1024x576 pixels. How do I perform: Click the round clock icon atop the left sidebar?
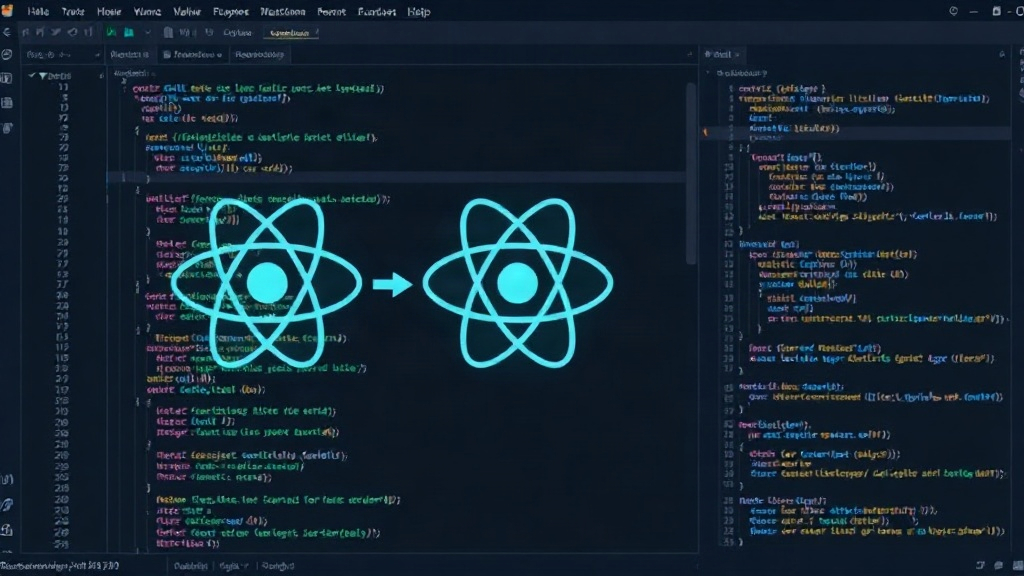coord(7,55)
